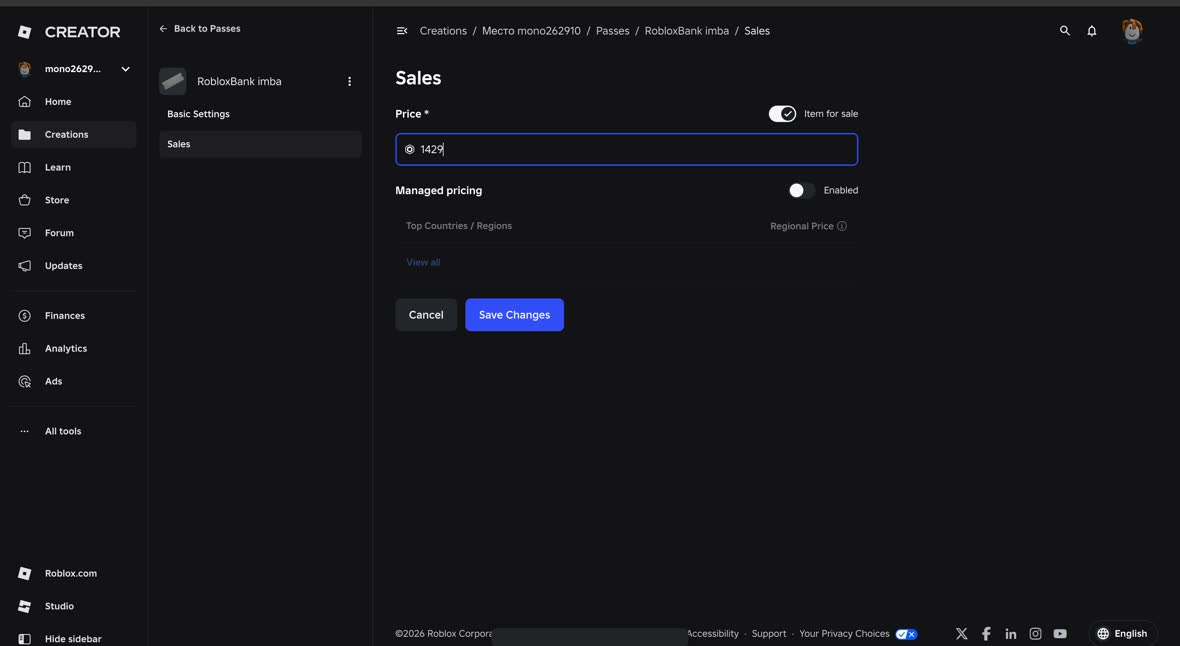Viewport: 1180px width, 646px height.
Task: Go to Roblox.com via its logo icon
Action: point(25,574)
